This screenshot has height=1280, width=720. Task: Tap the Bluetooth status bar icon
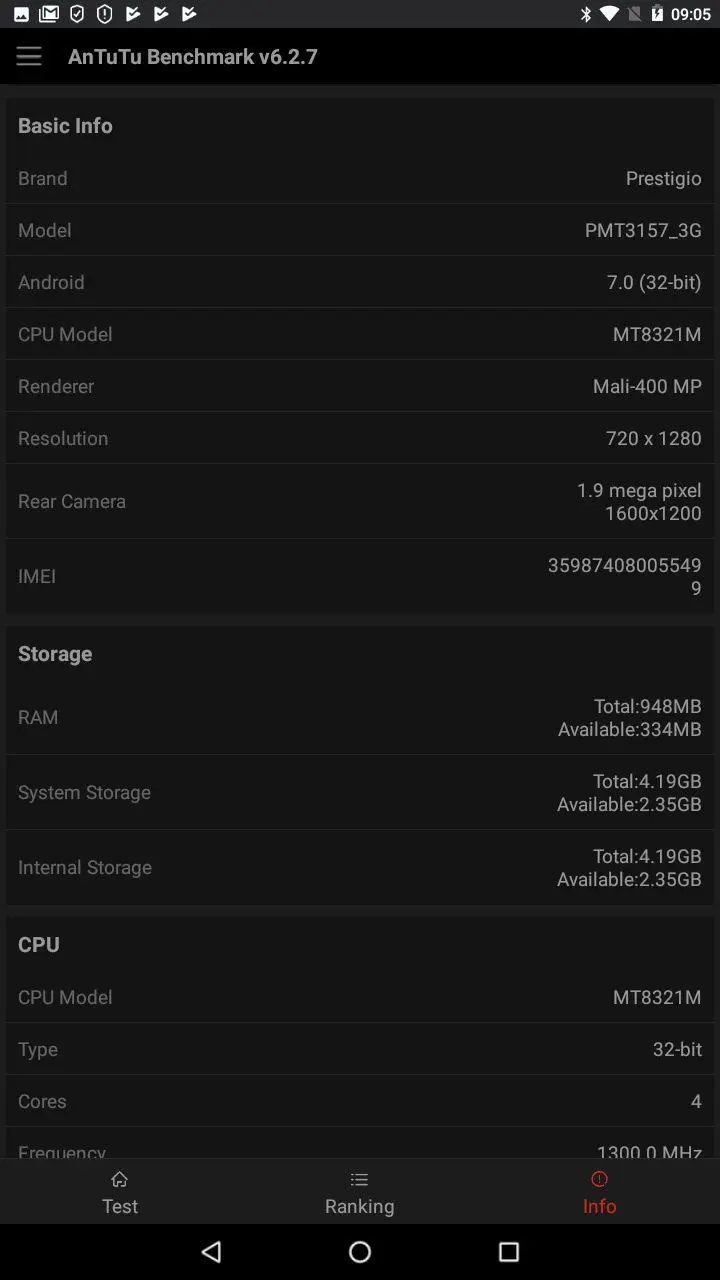[x=586, y=14]
